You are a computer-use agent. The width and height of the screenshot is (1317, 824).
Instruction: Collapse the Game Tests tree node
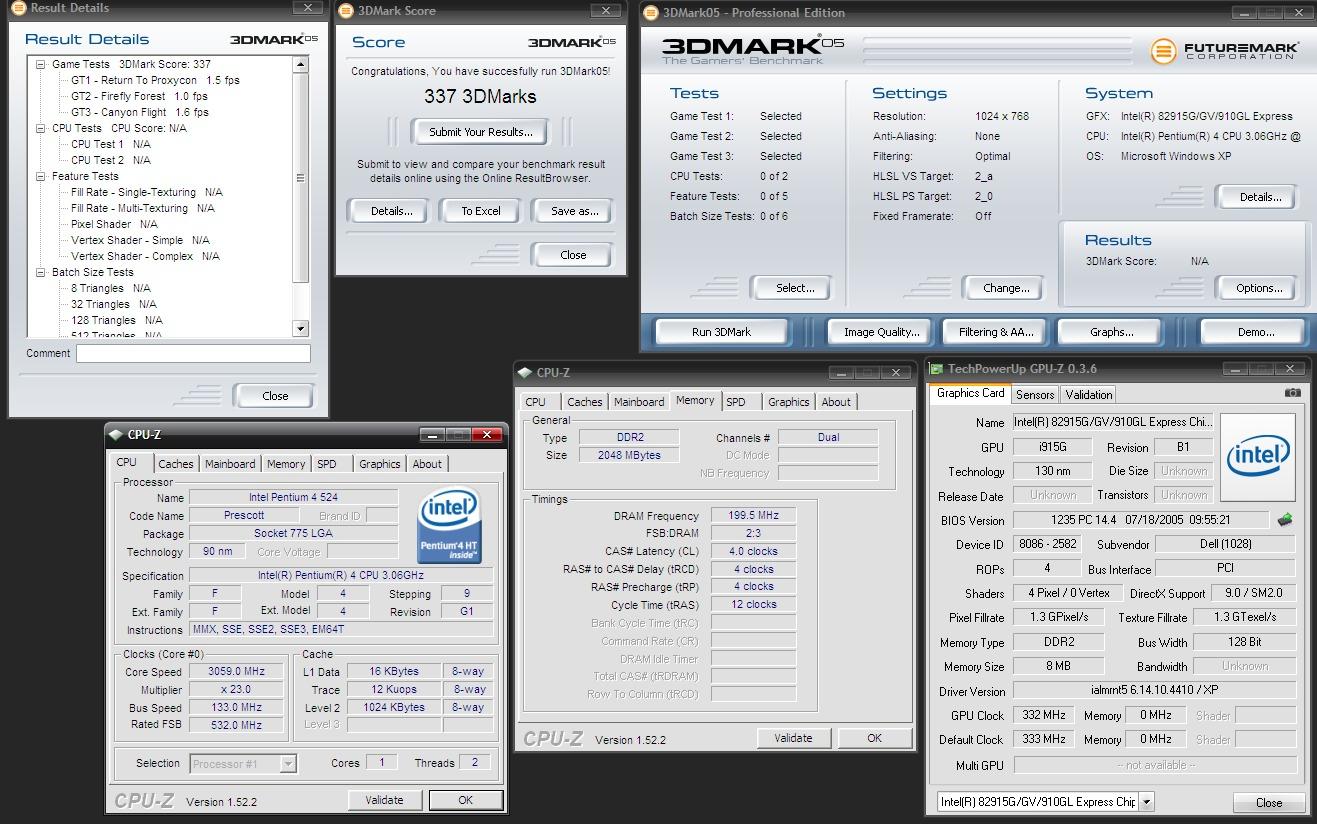coord(41,64)
